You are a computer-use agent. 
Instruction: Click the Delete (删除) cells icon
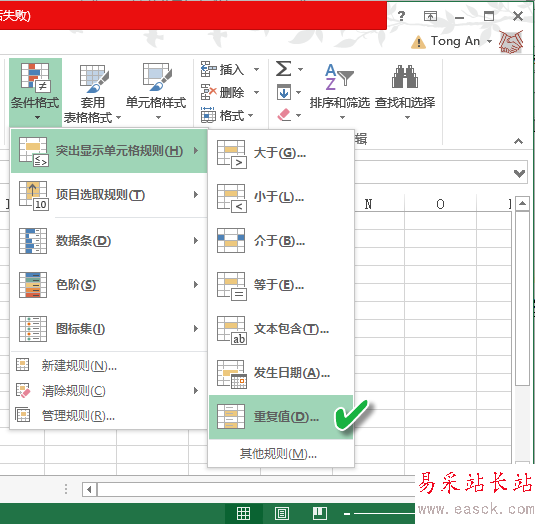(208, 92)
